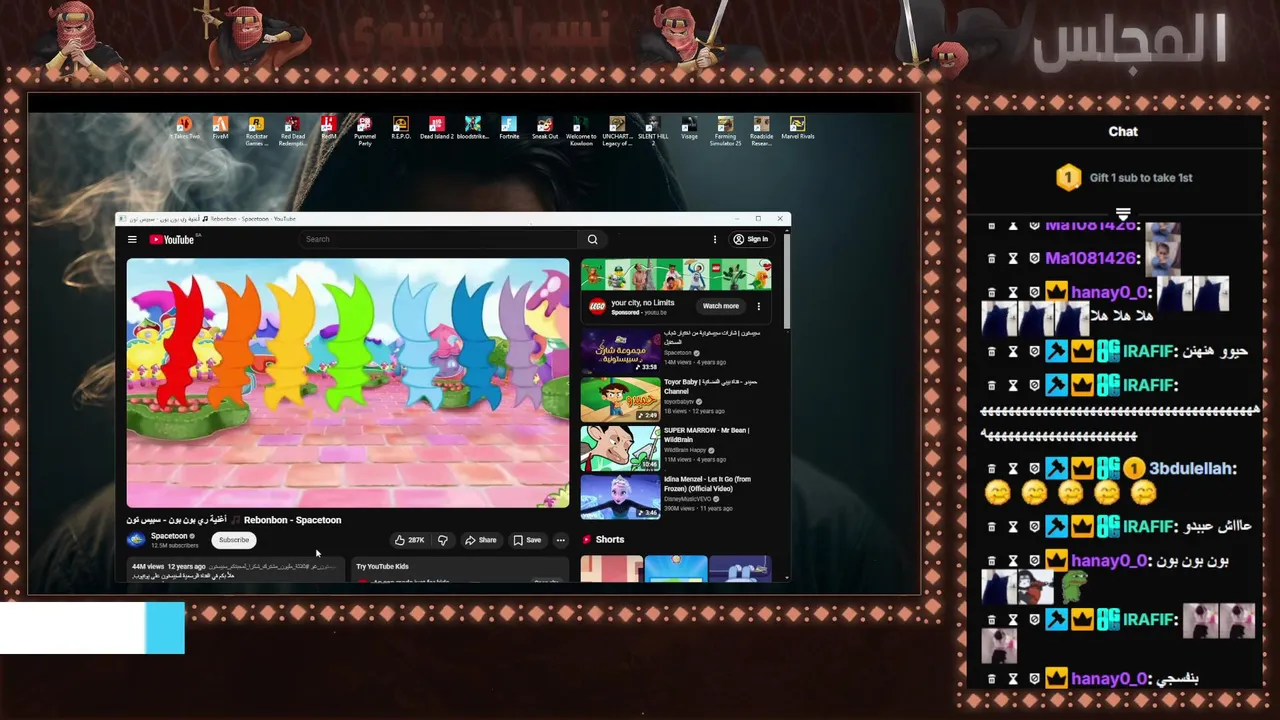1280x720 pixels.
Task: Play Idina Menzel Let It Go thumbnail
Action: (620, 497)
